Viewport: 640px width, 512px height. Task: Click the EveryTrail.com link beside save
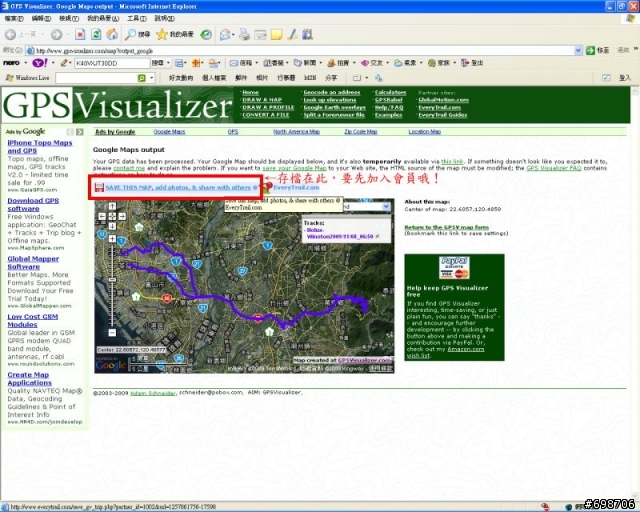[296, 187]
